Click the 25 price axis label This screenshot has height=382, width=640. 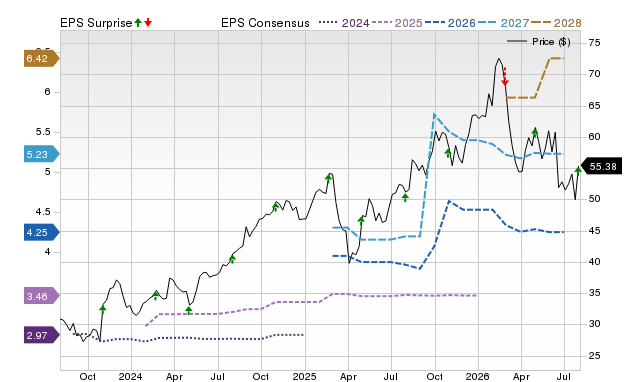pos(594,356)
